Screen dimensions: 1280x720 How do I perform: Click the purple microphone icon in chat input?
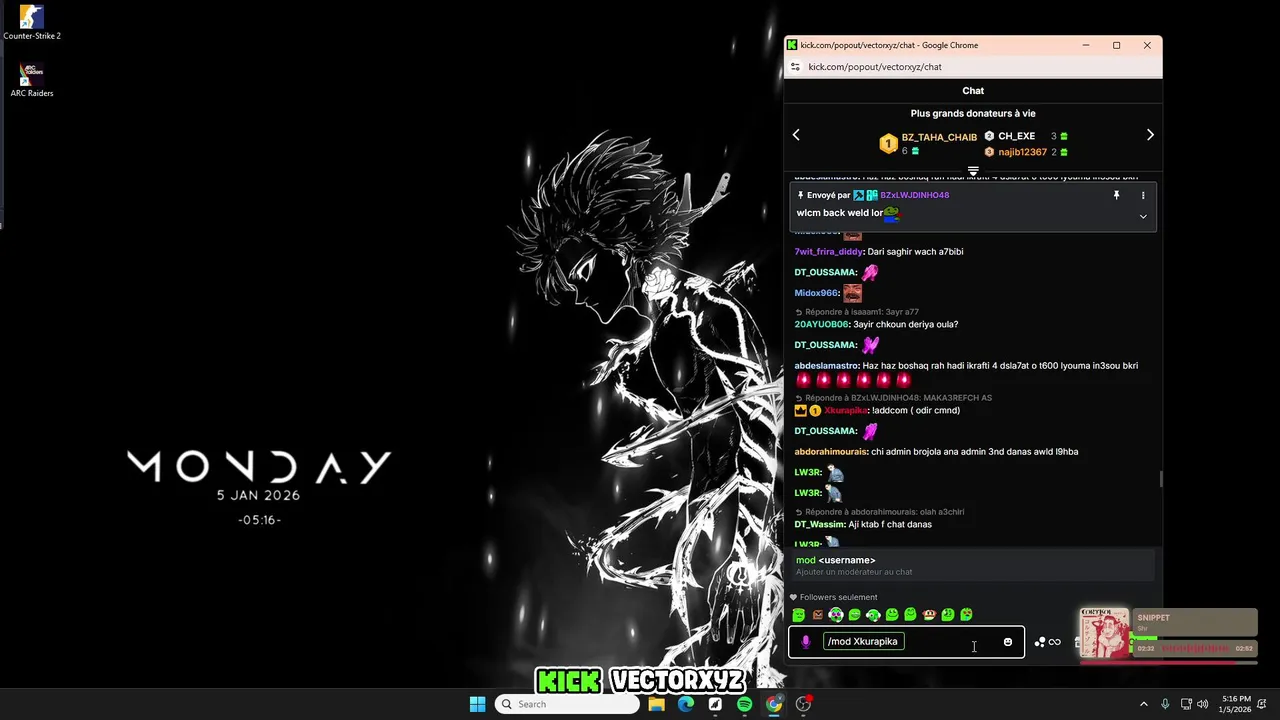point(806,642)
